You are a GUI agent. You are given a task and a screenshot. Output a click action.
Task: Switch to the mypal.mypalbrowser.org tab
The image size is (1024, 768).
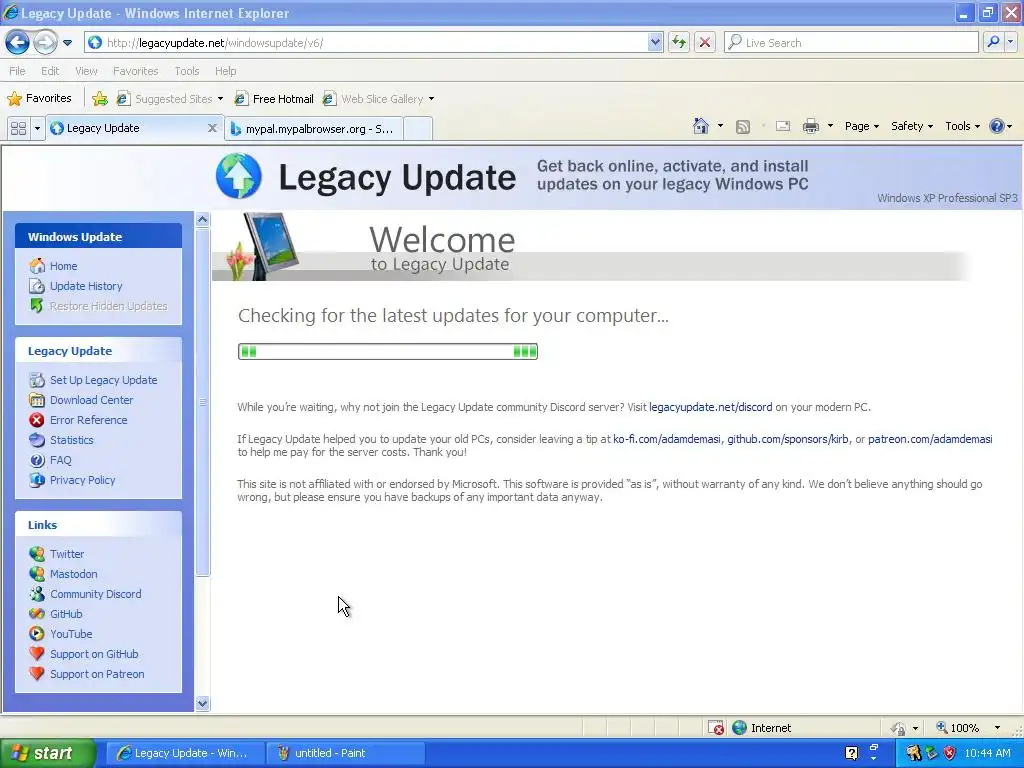coord(313,129)
